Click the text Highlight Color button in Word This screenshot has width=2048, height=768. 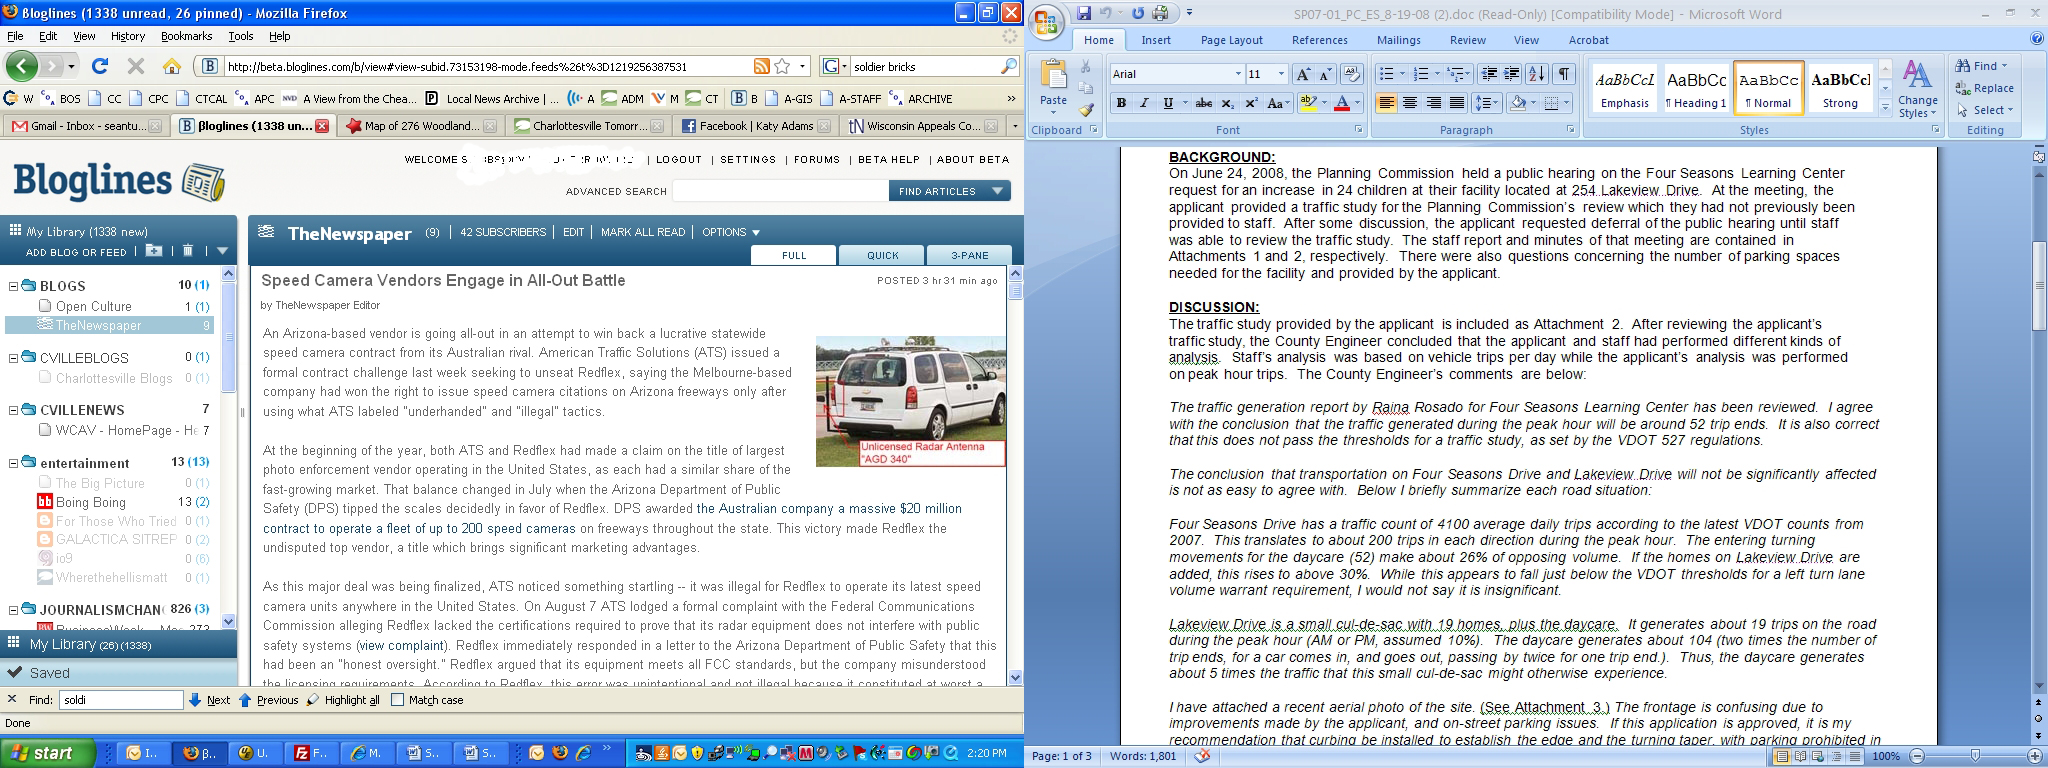(1307, 103)
